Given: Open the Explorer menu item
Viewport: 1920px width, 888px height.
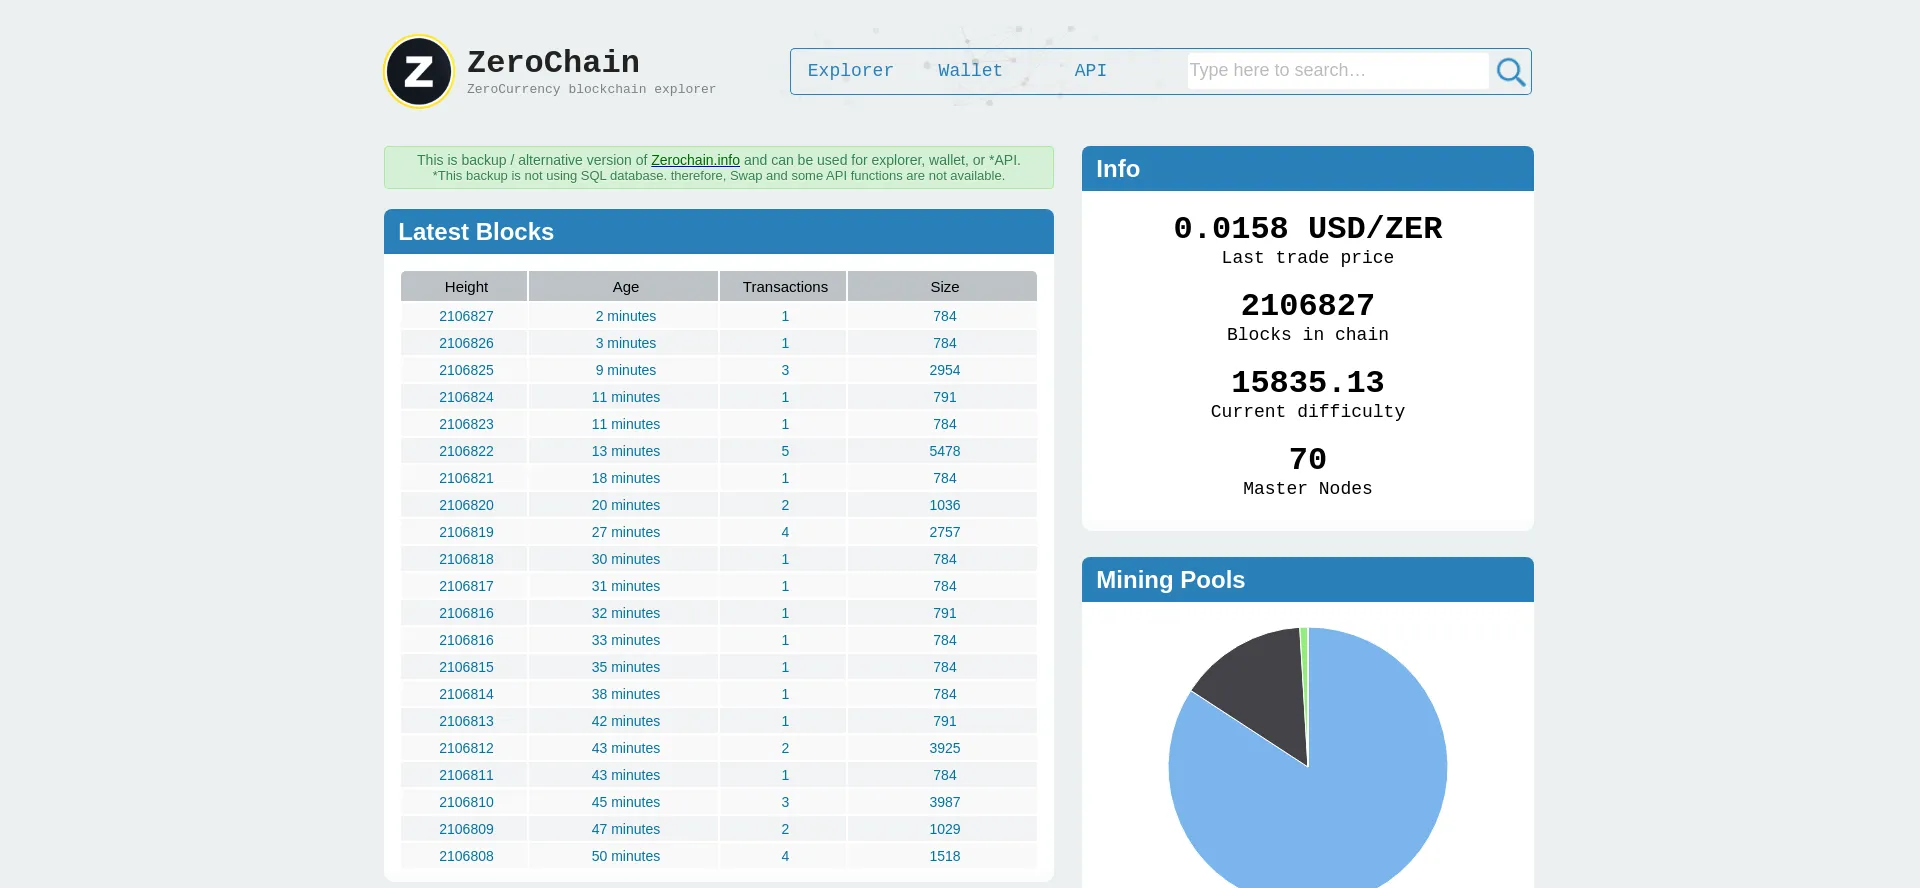Looking at the screenshot, I should click(x=850, y=71).
